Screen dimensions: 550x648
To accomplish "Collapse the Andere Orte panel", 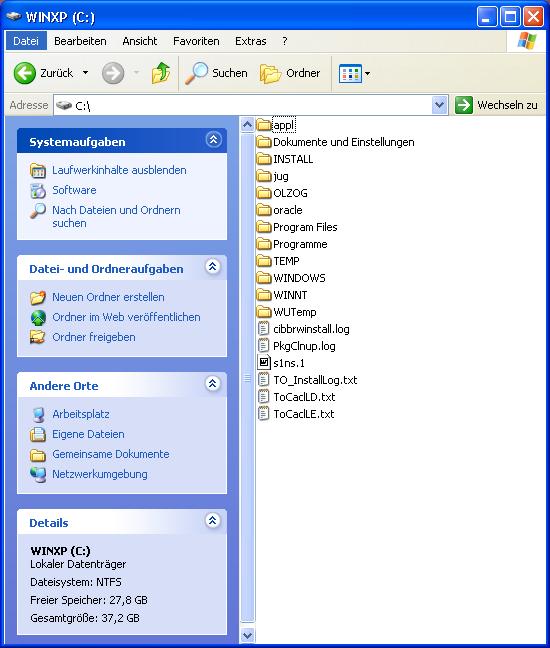I will coord(212,384).
